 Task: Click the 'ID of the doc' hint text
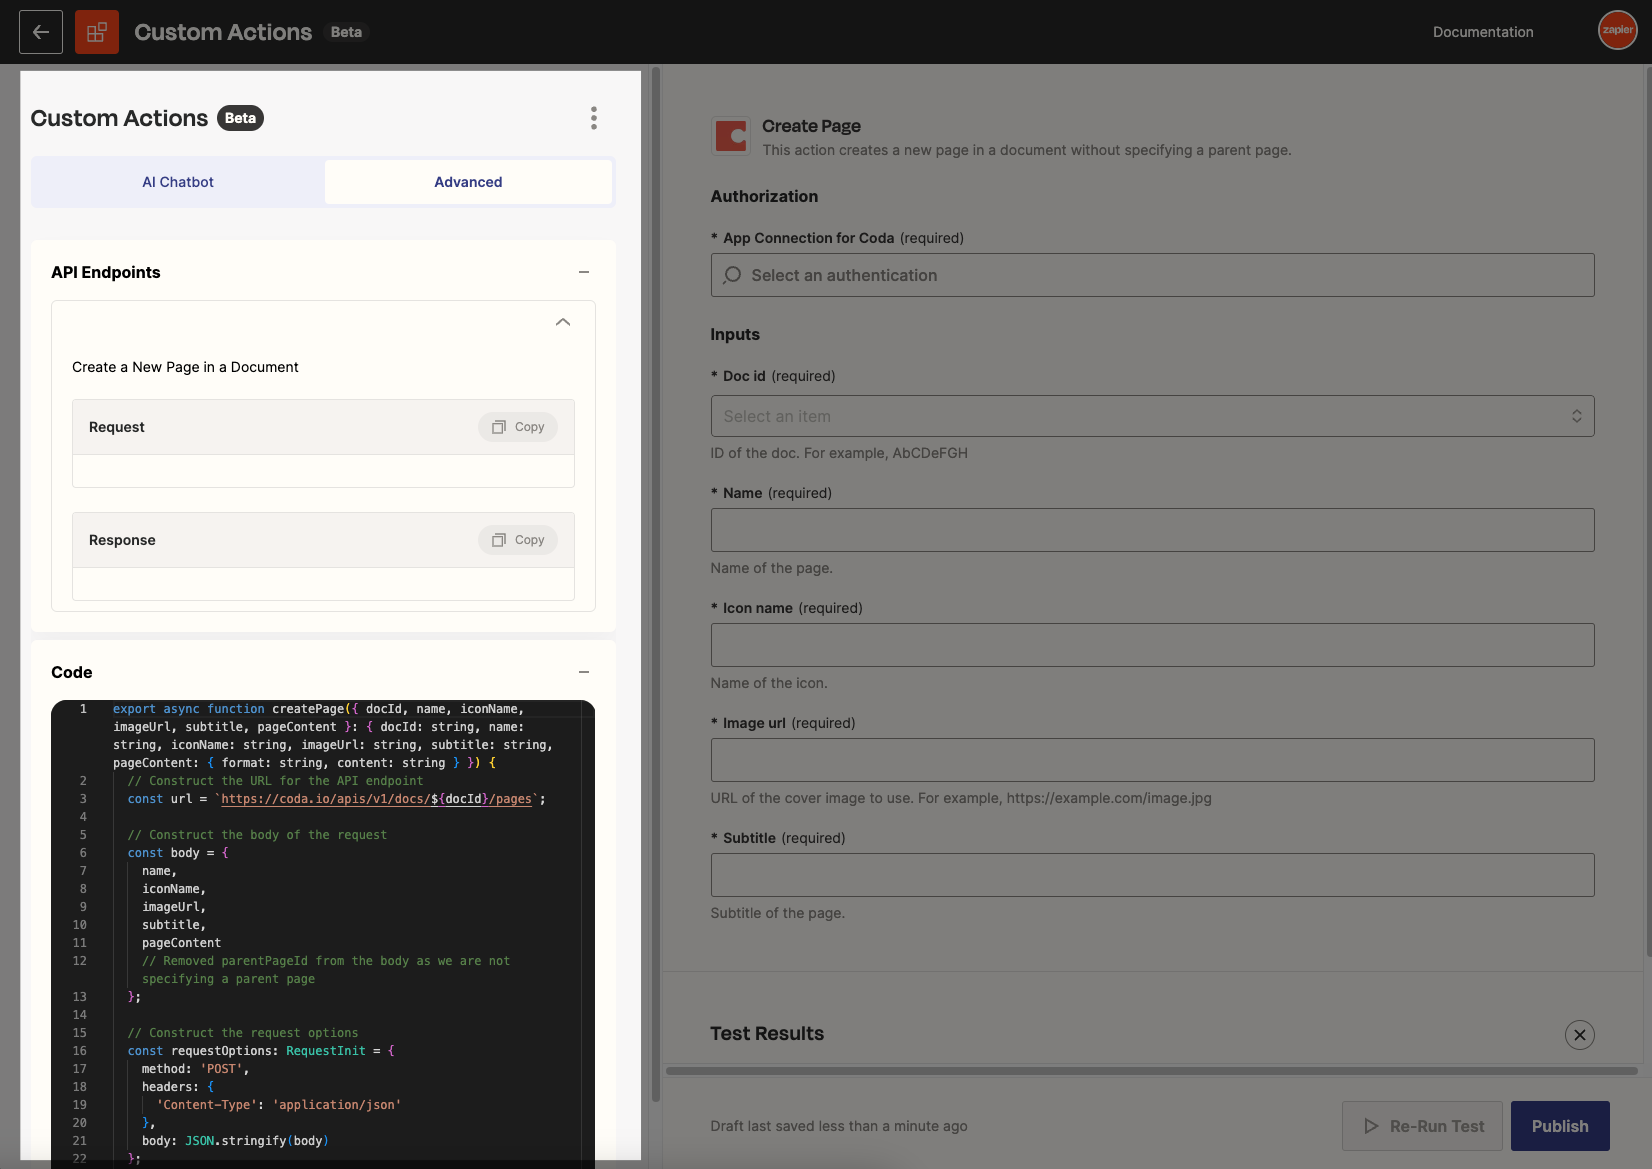(x=839, y=453)
